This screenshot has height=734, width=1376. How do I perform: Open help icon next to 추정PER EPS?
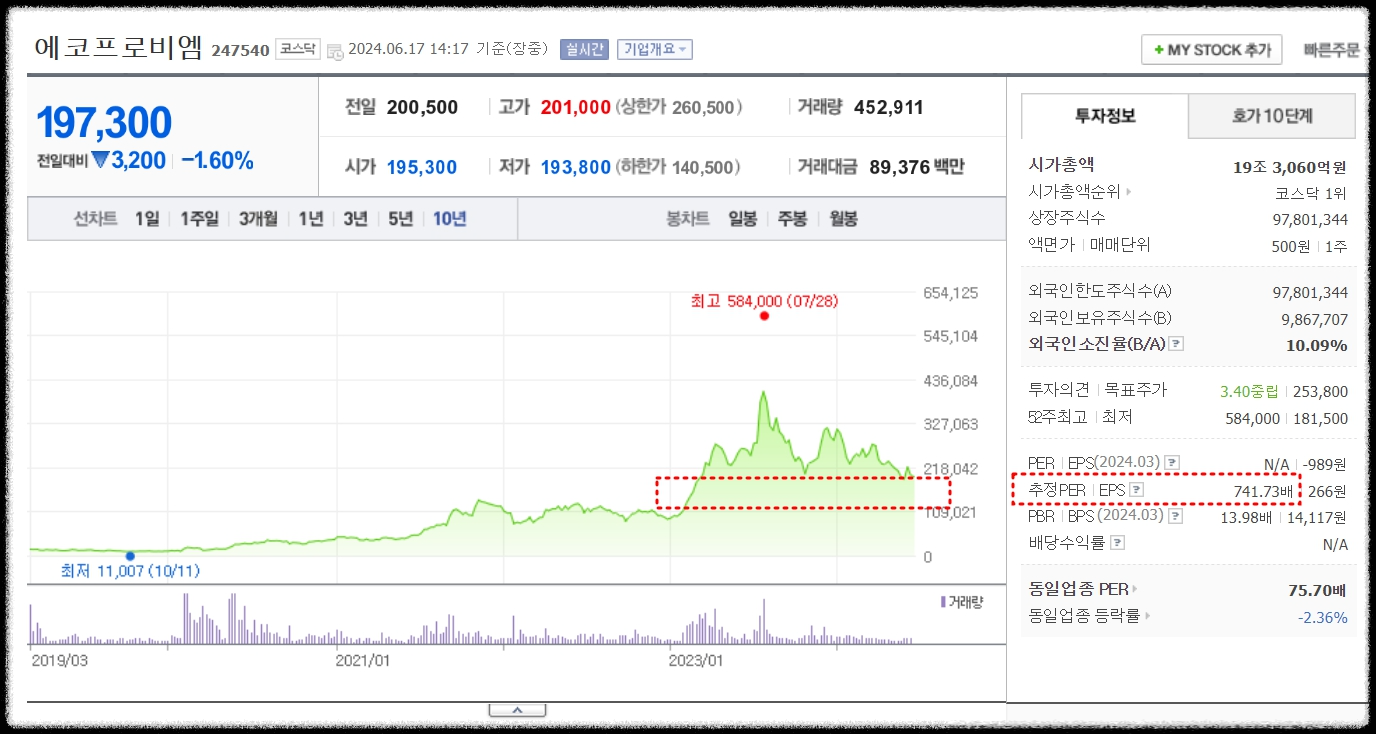coord(1137,490)
